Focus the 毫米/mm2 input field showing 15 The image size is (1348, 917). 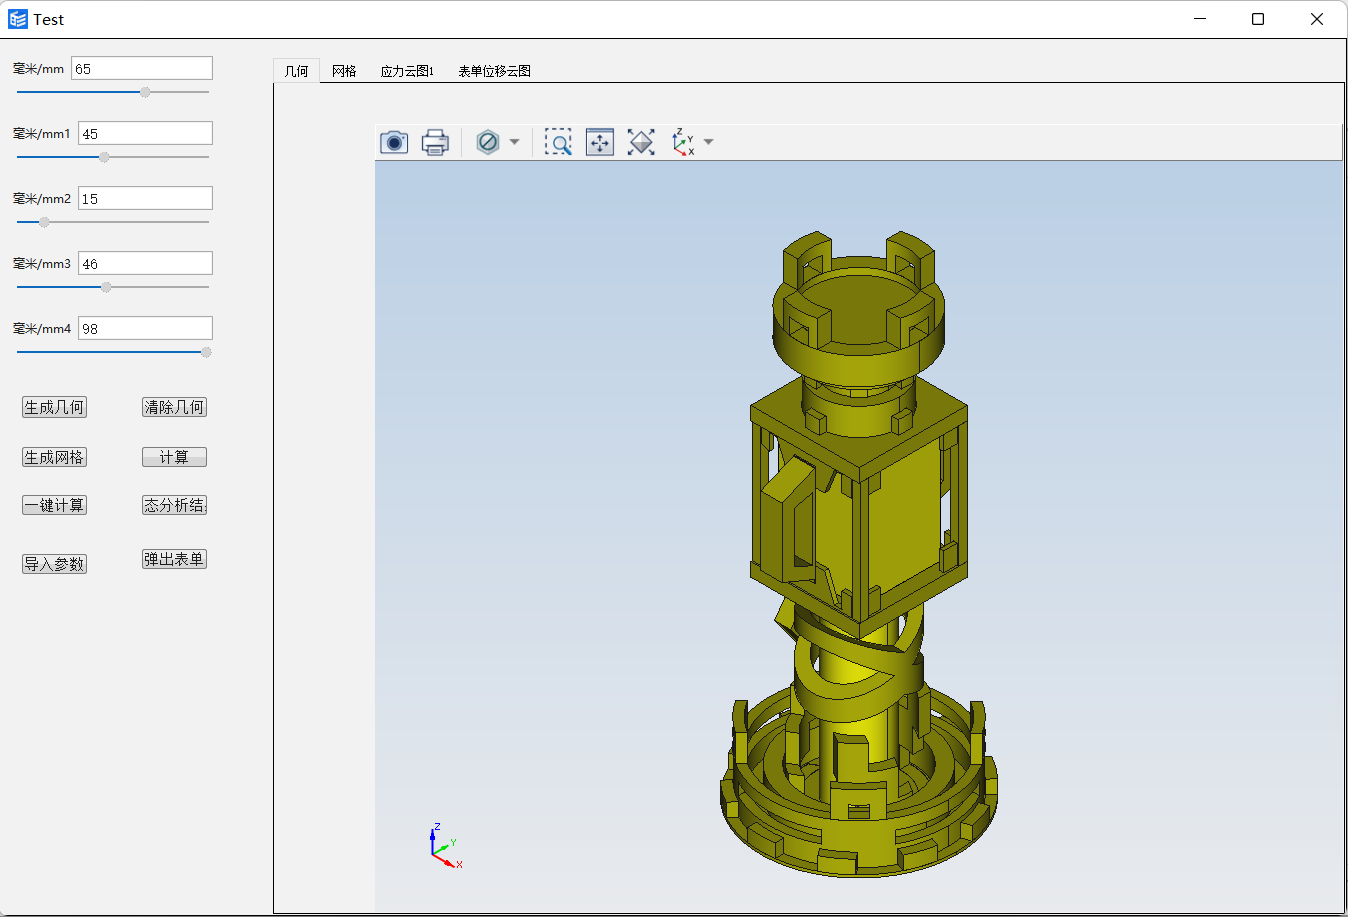[x=145, y=198]
